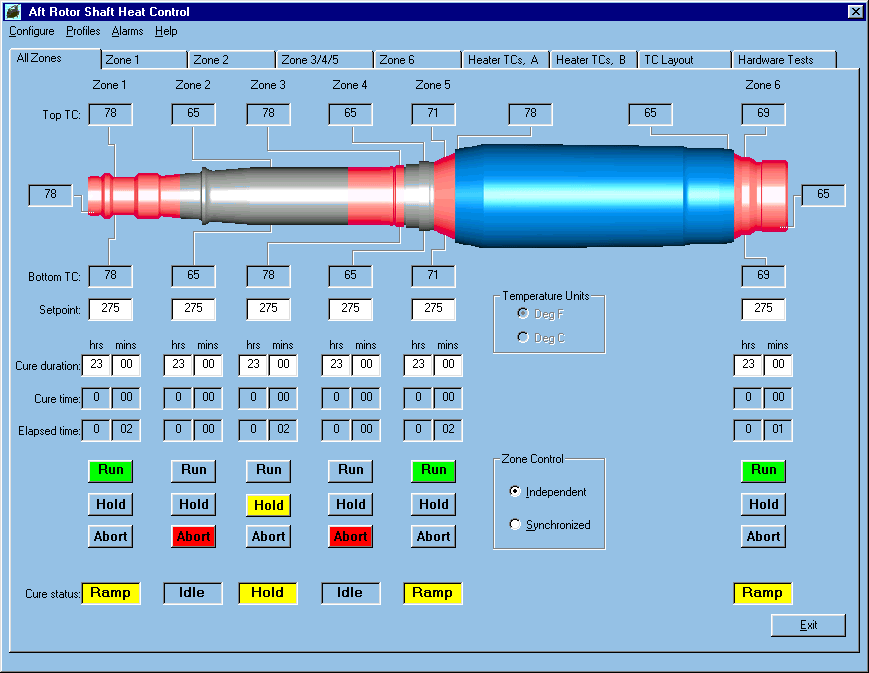
Task: Choose Deg F temperature units
Action: [522, 314]
